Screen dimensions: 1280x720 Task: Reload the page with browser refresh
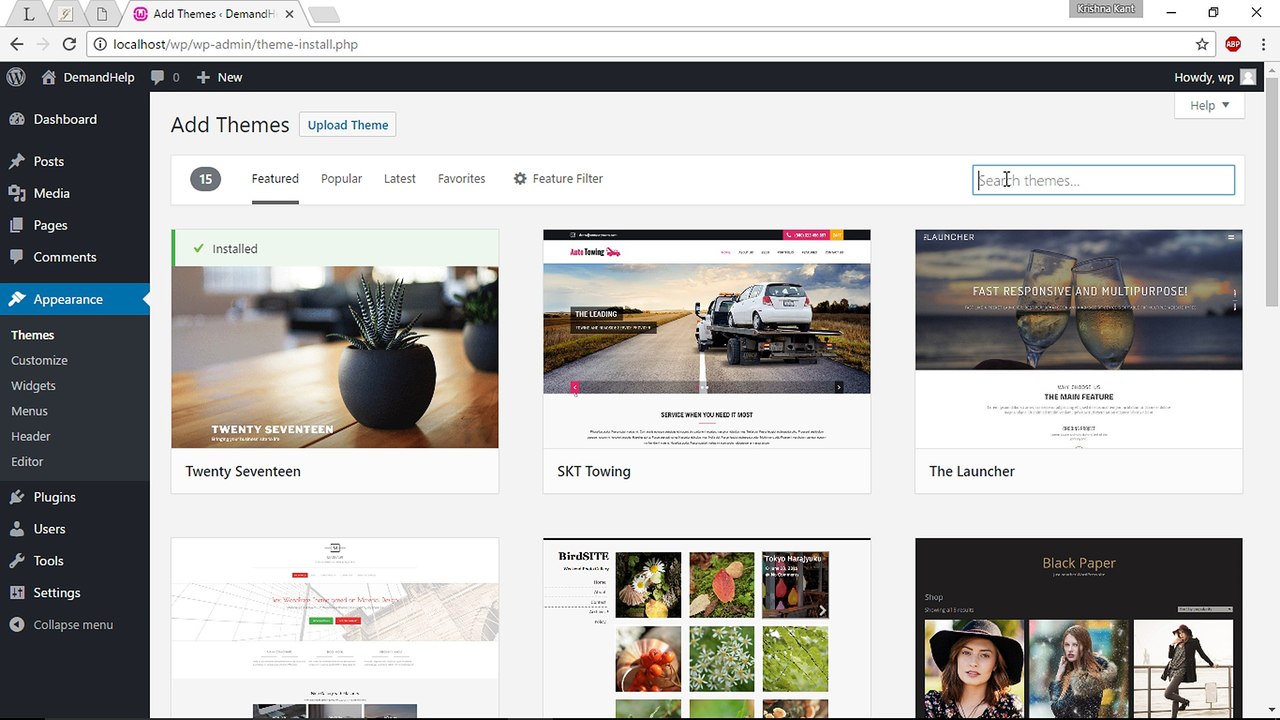coord(69,44)
